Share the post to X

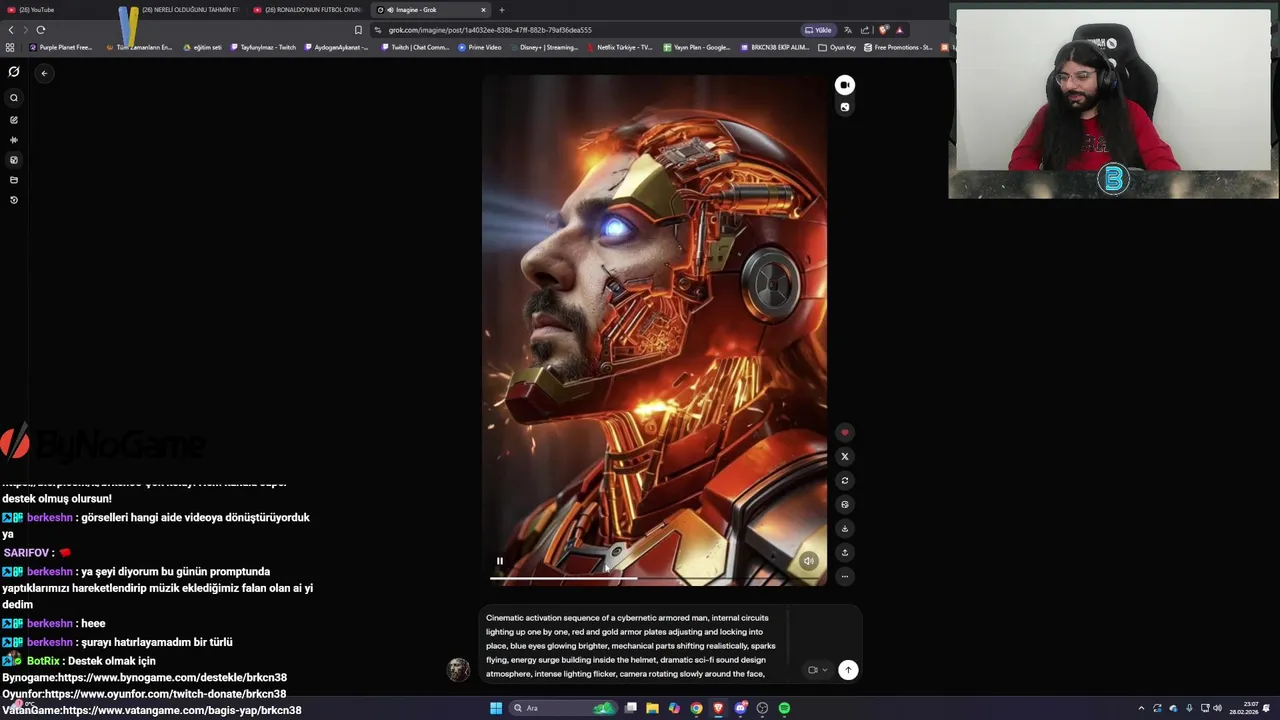tap(845, 456)
